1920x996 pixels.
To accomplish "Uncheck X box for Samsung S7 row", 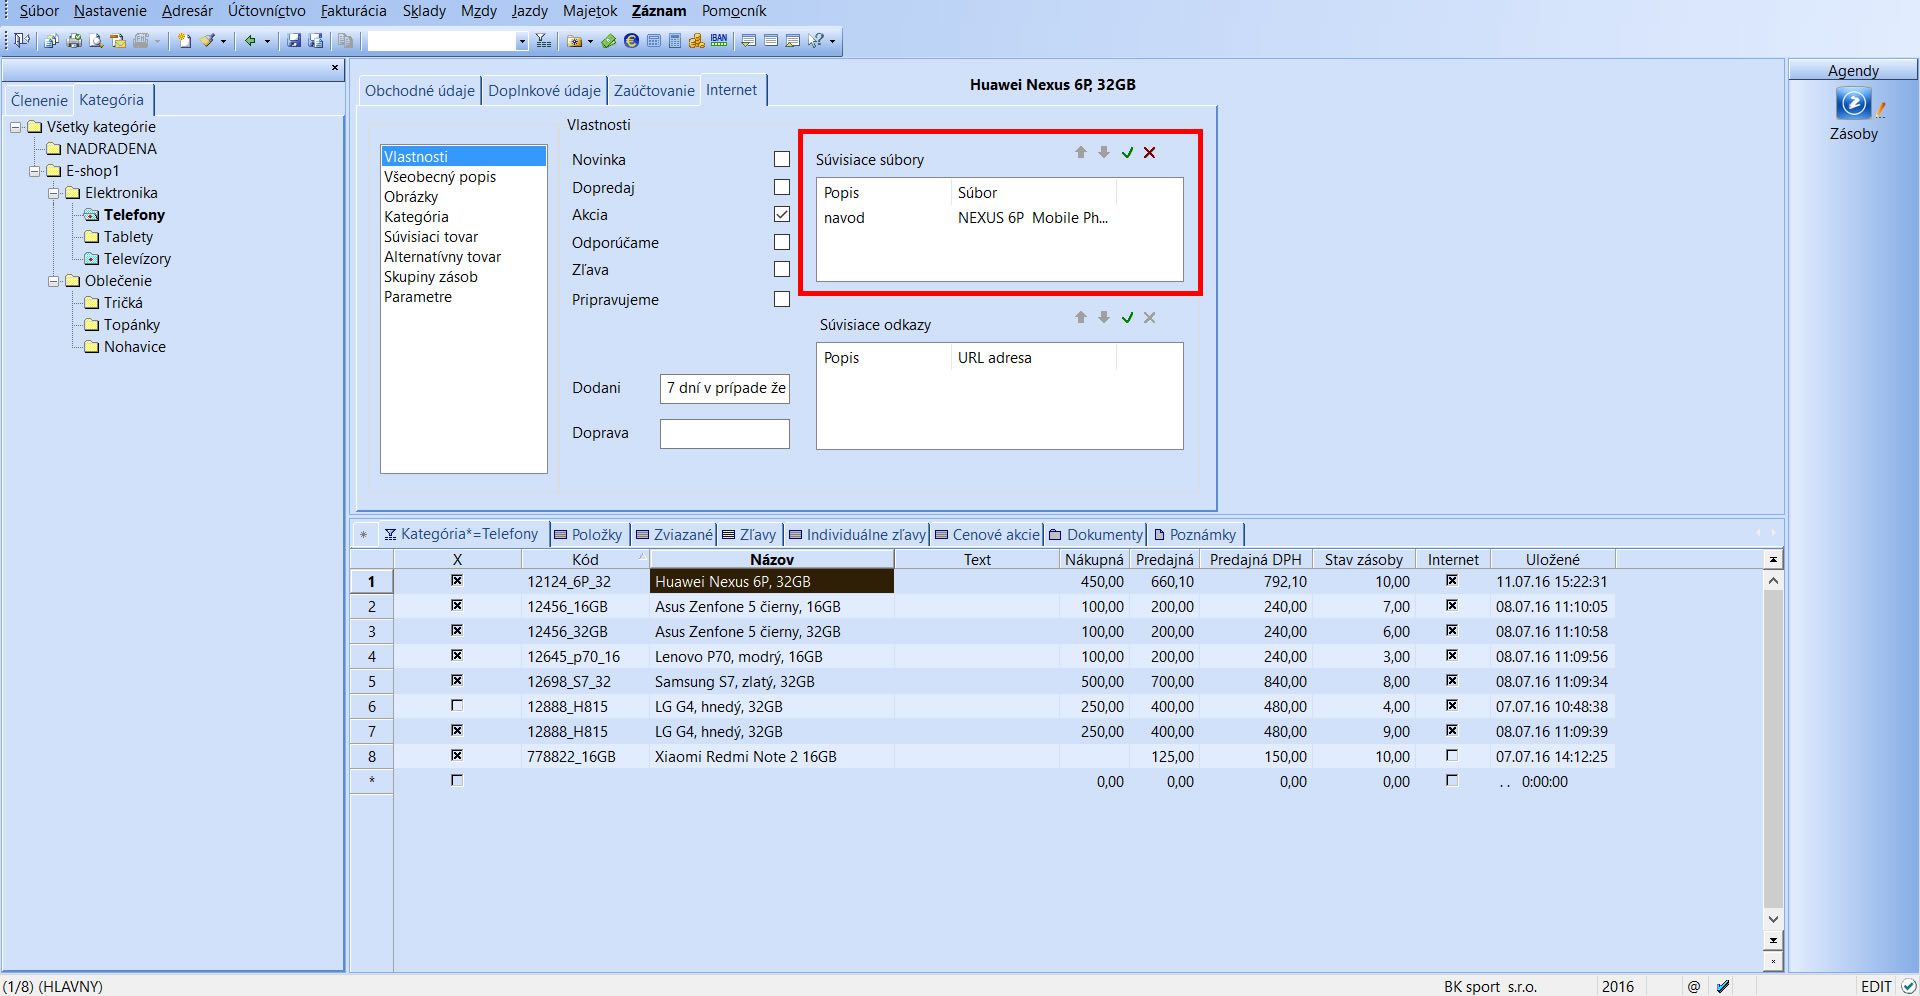I will [457, 680].
